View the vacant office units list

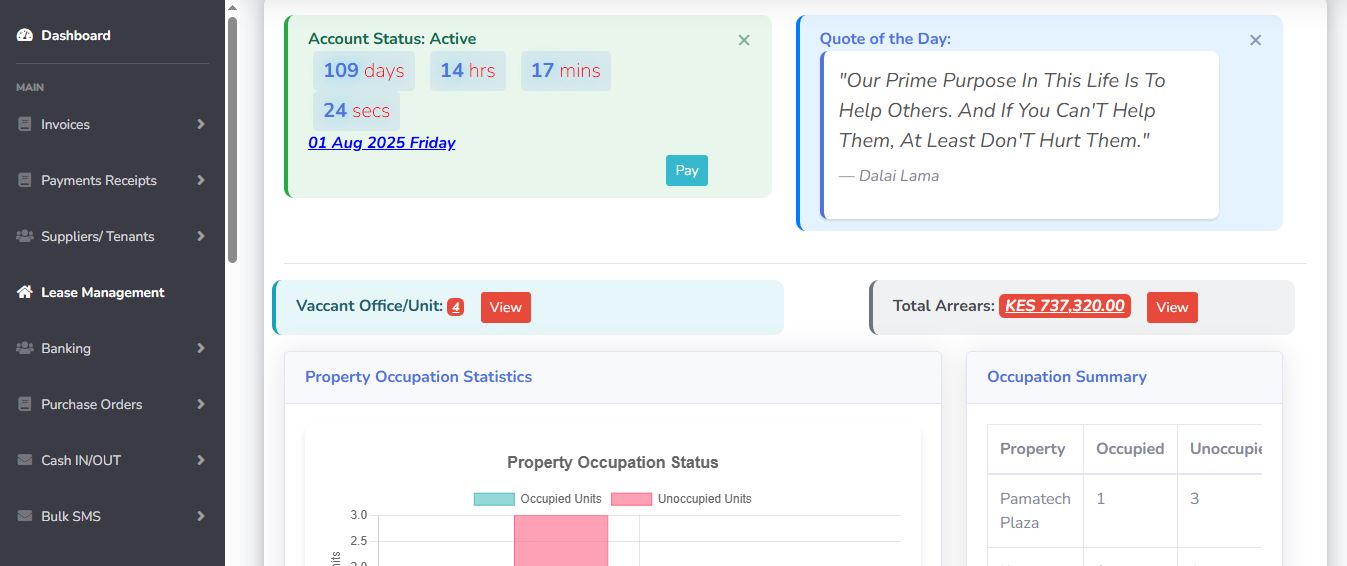tap(505, 307)
